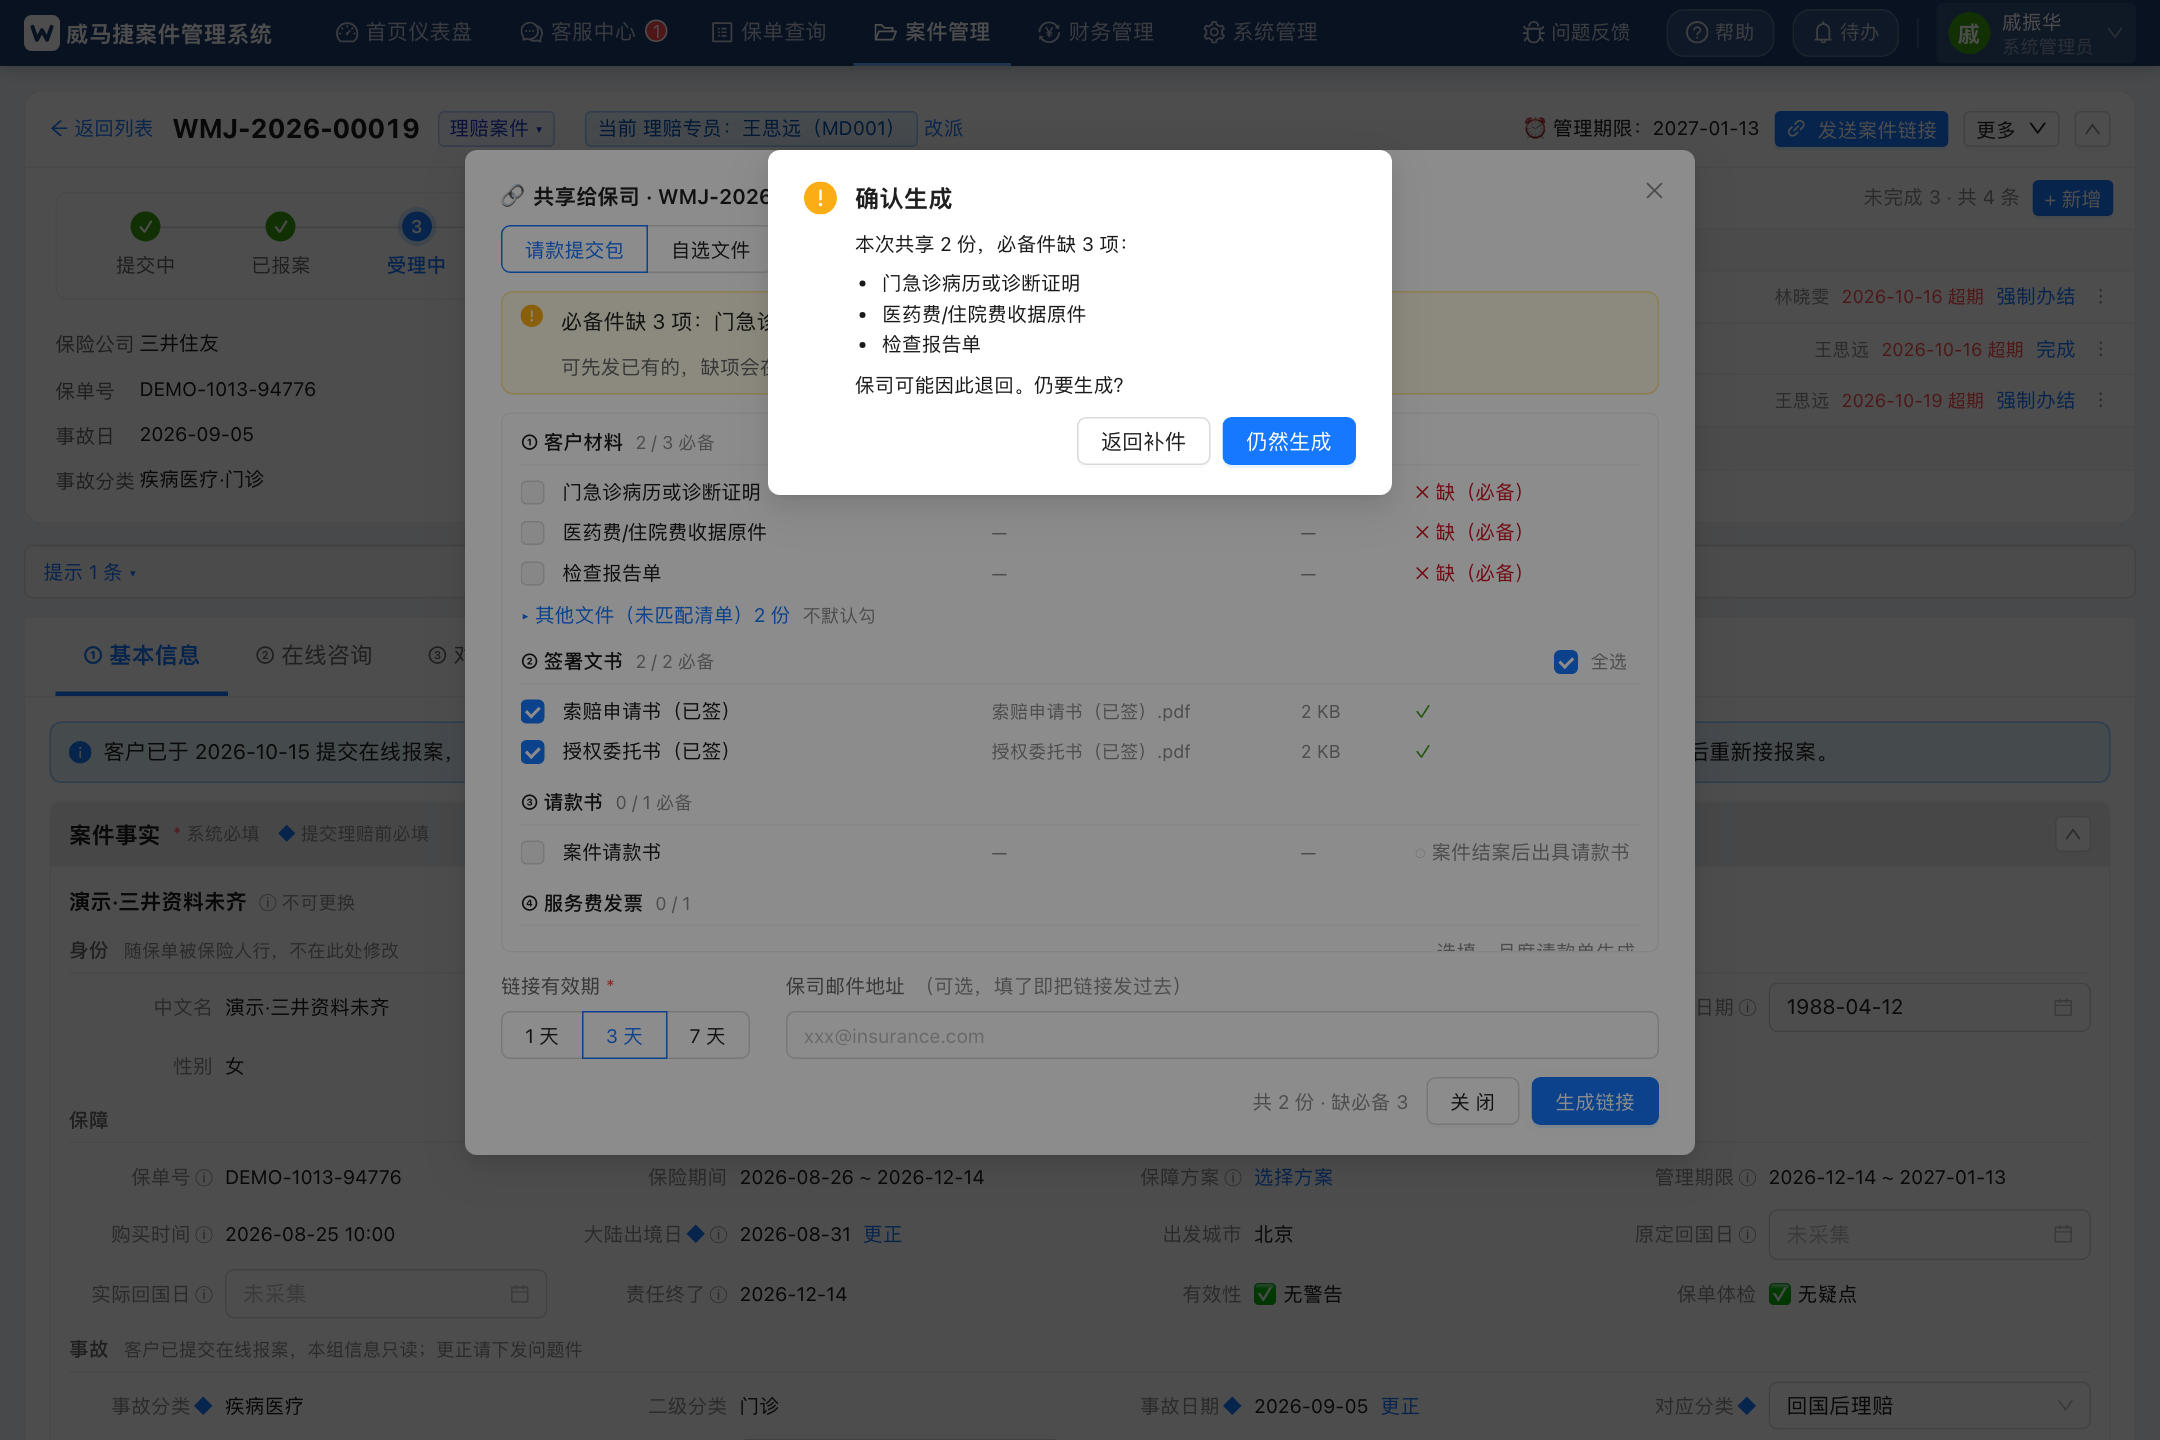
Task: Check 检查报告单 checkbox
Action: click(533, 573)
